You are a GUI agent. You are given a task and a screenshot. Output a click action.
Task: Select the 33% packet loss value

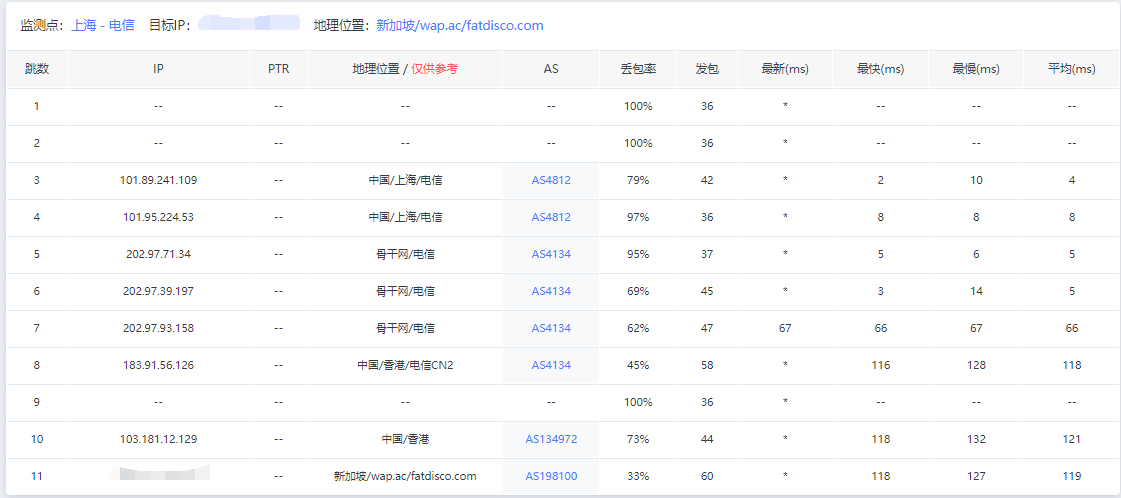pyautogui.click(x=638, y=476)
